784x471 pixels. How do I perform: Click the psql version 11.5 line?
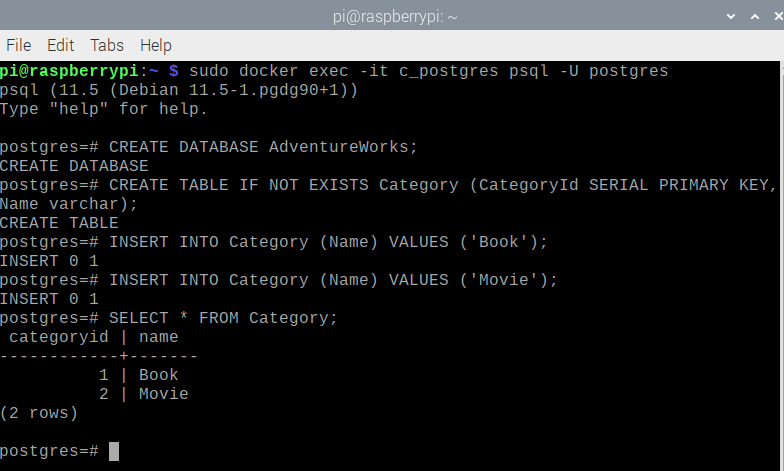[x=179, y=90]
